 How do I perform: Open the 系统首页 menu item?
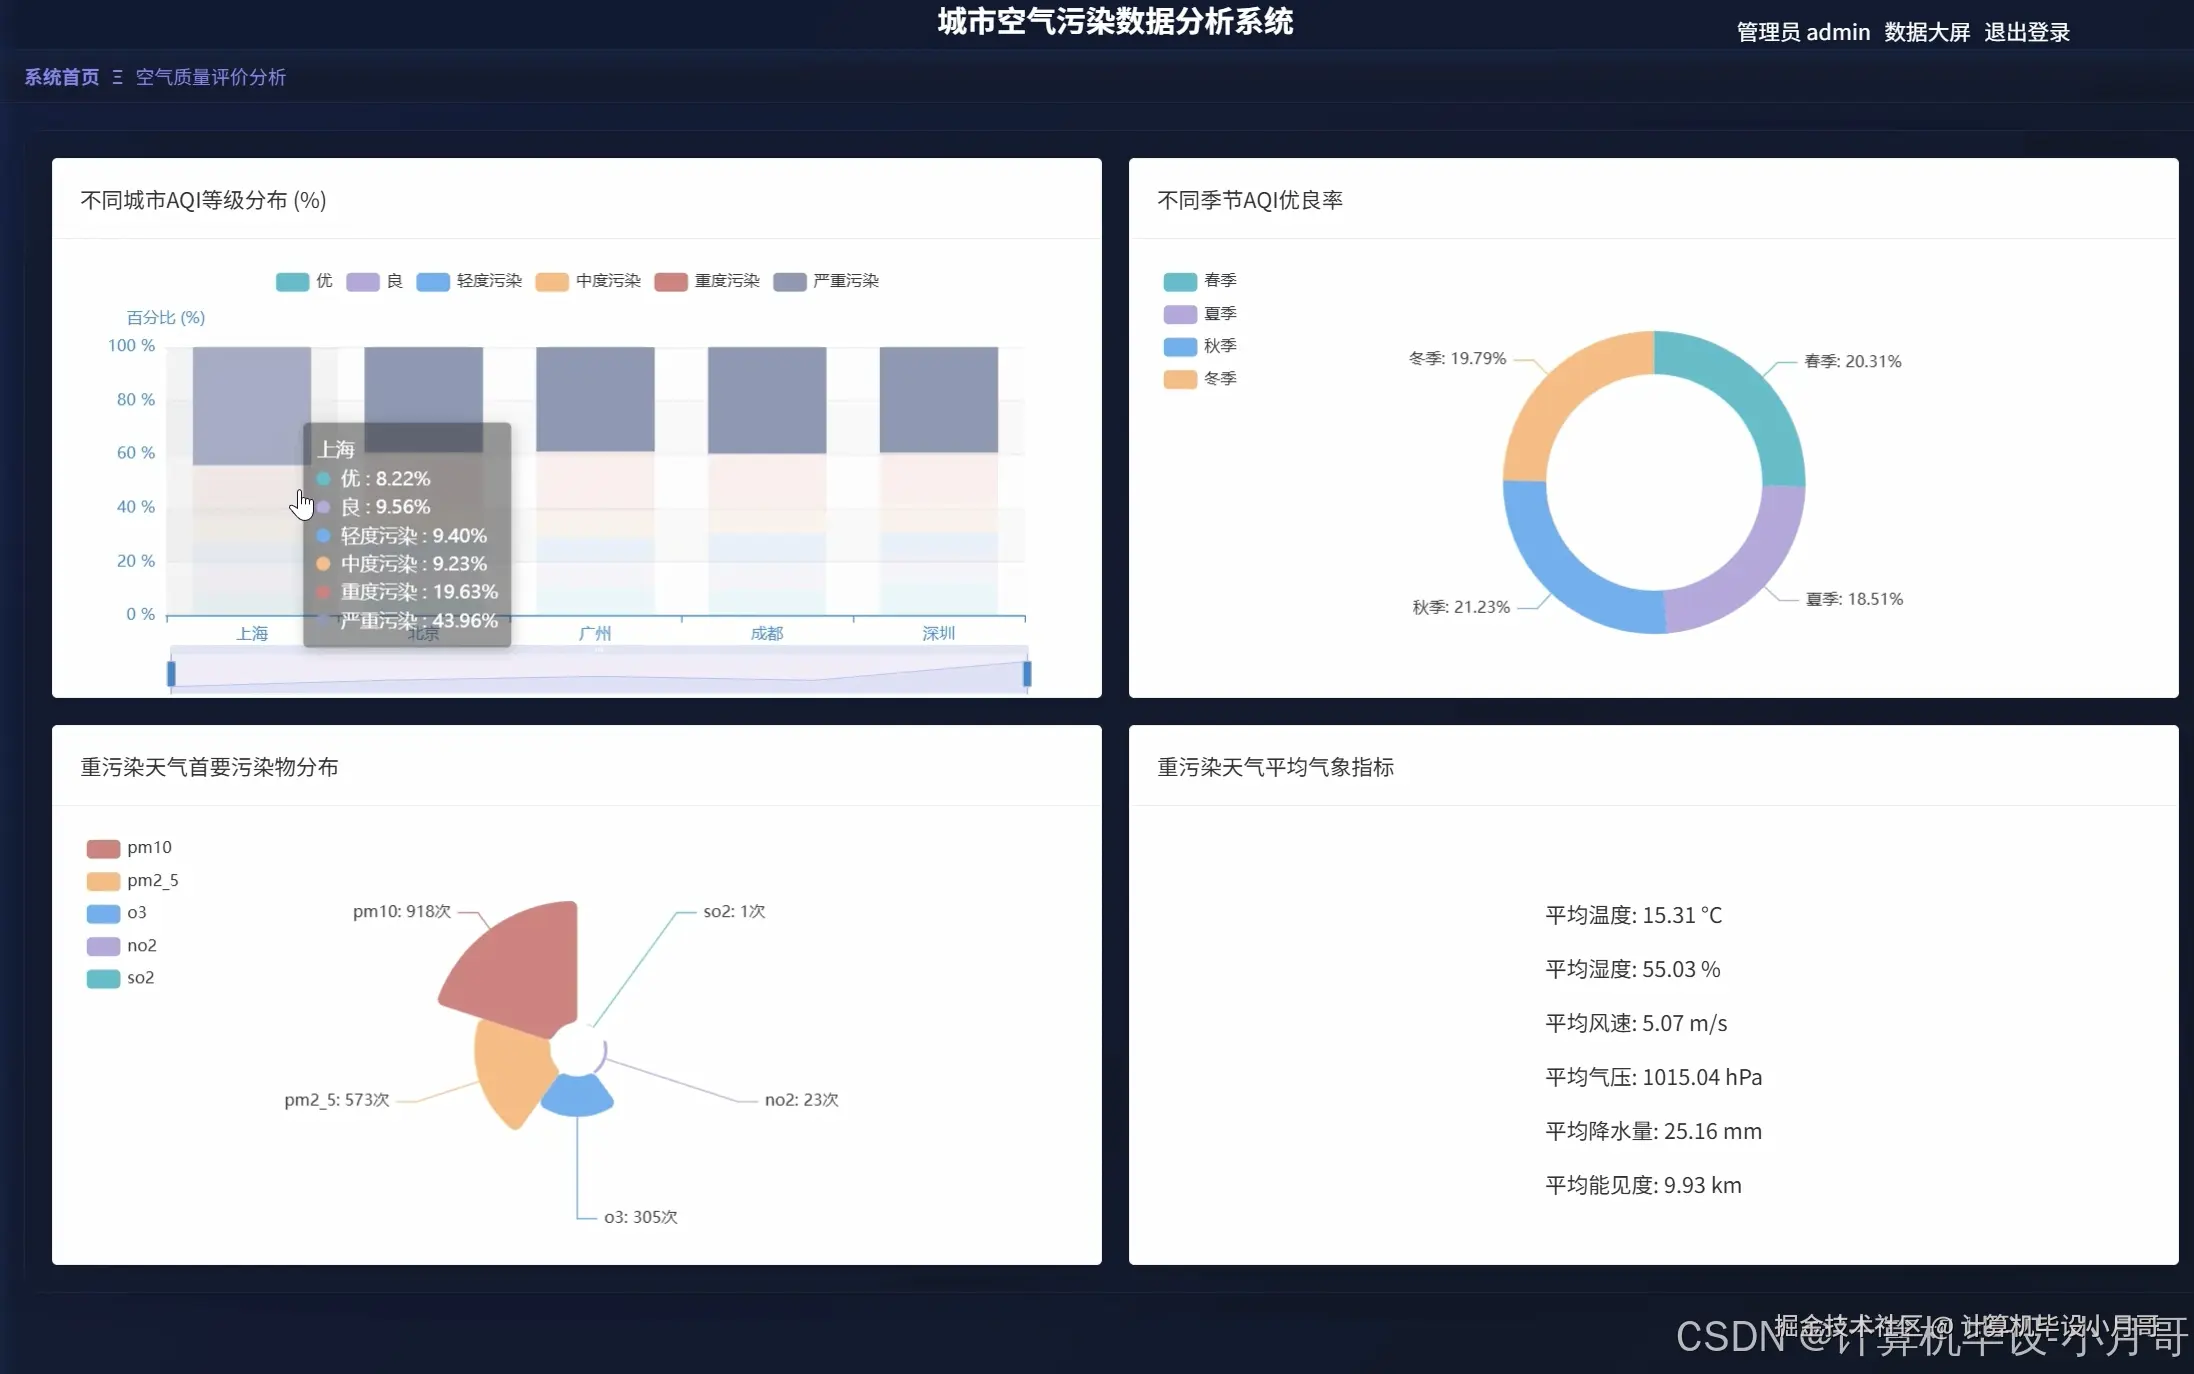pyautogui.click(x=61, y=77)
